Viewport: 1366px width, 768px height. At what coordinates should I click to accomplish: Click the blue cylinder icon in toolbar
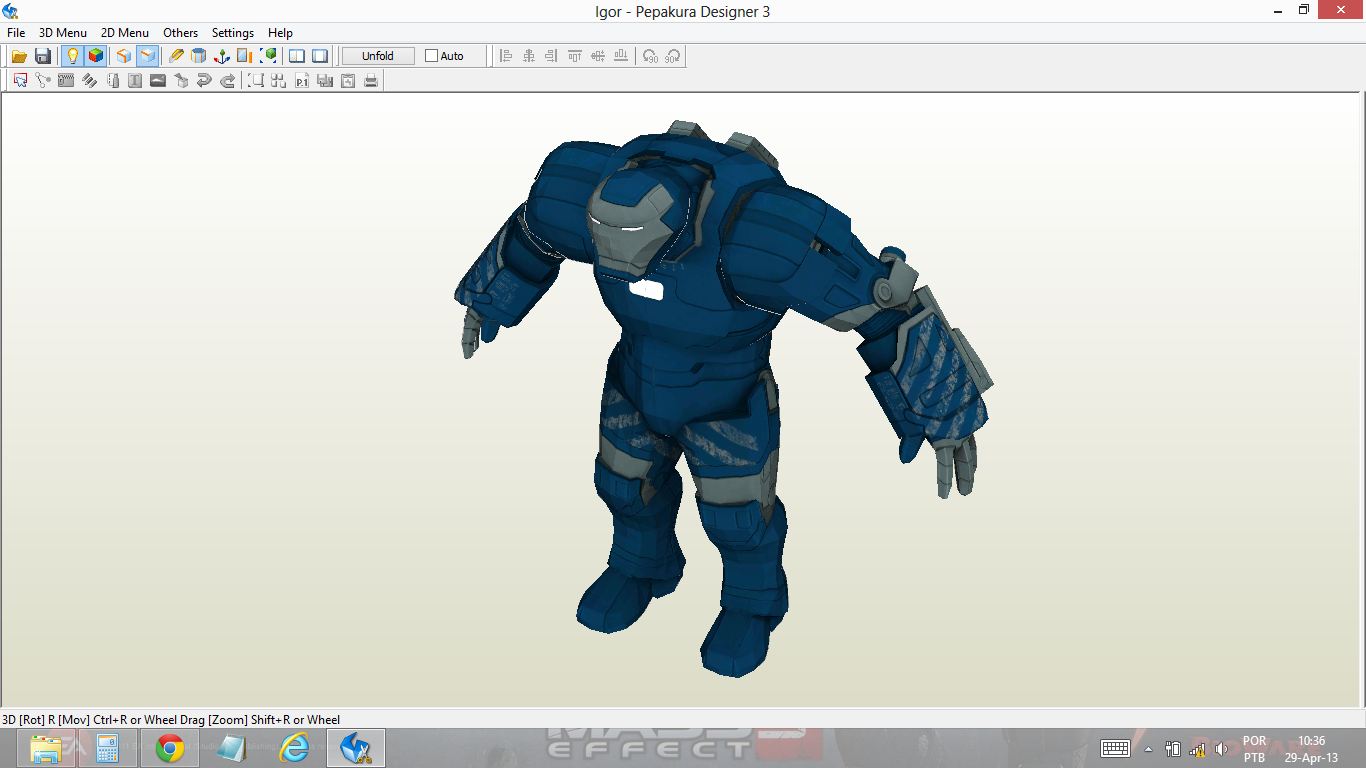(199, 56)
